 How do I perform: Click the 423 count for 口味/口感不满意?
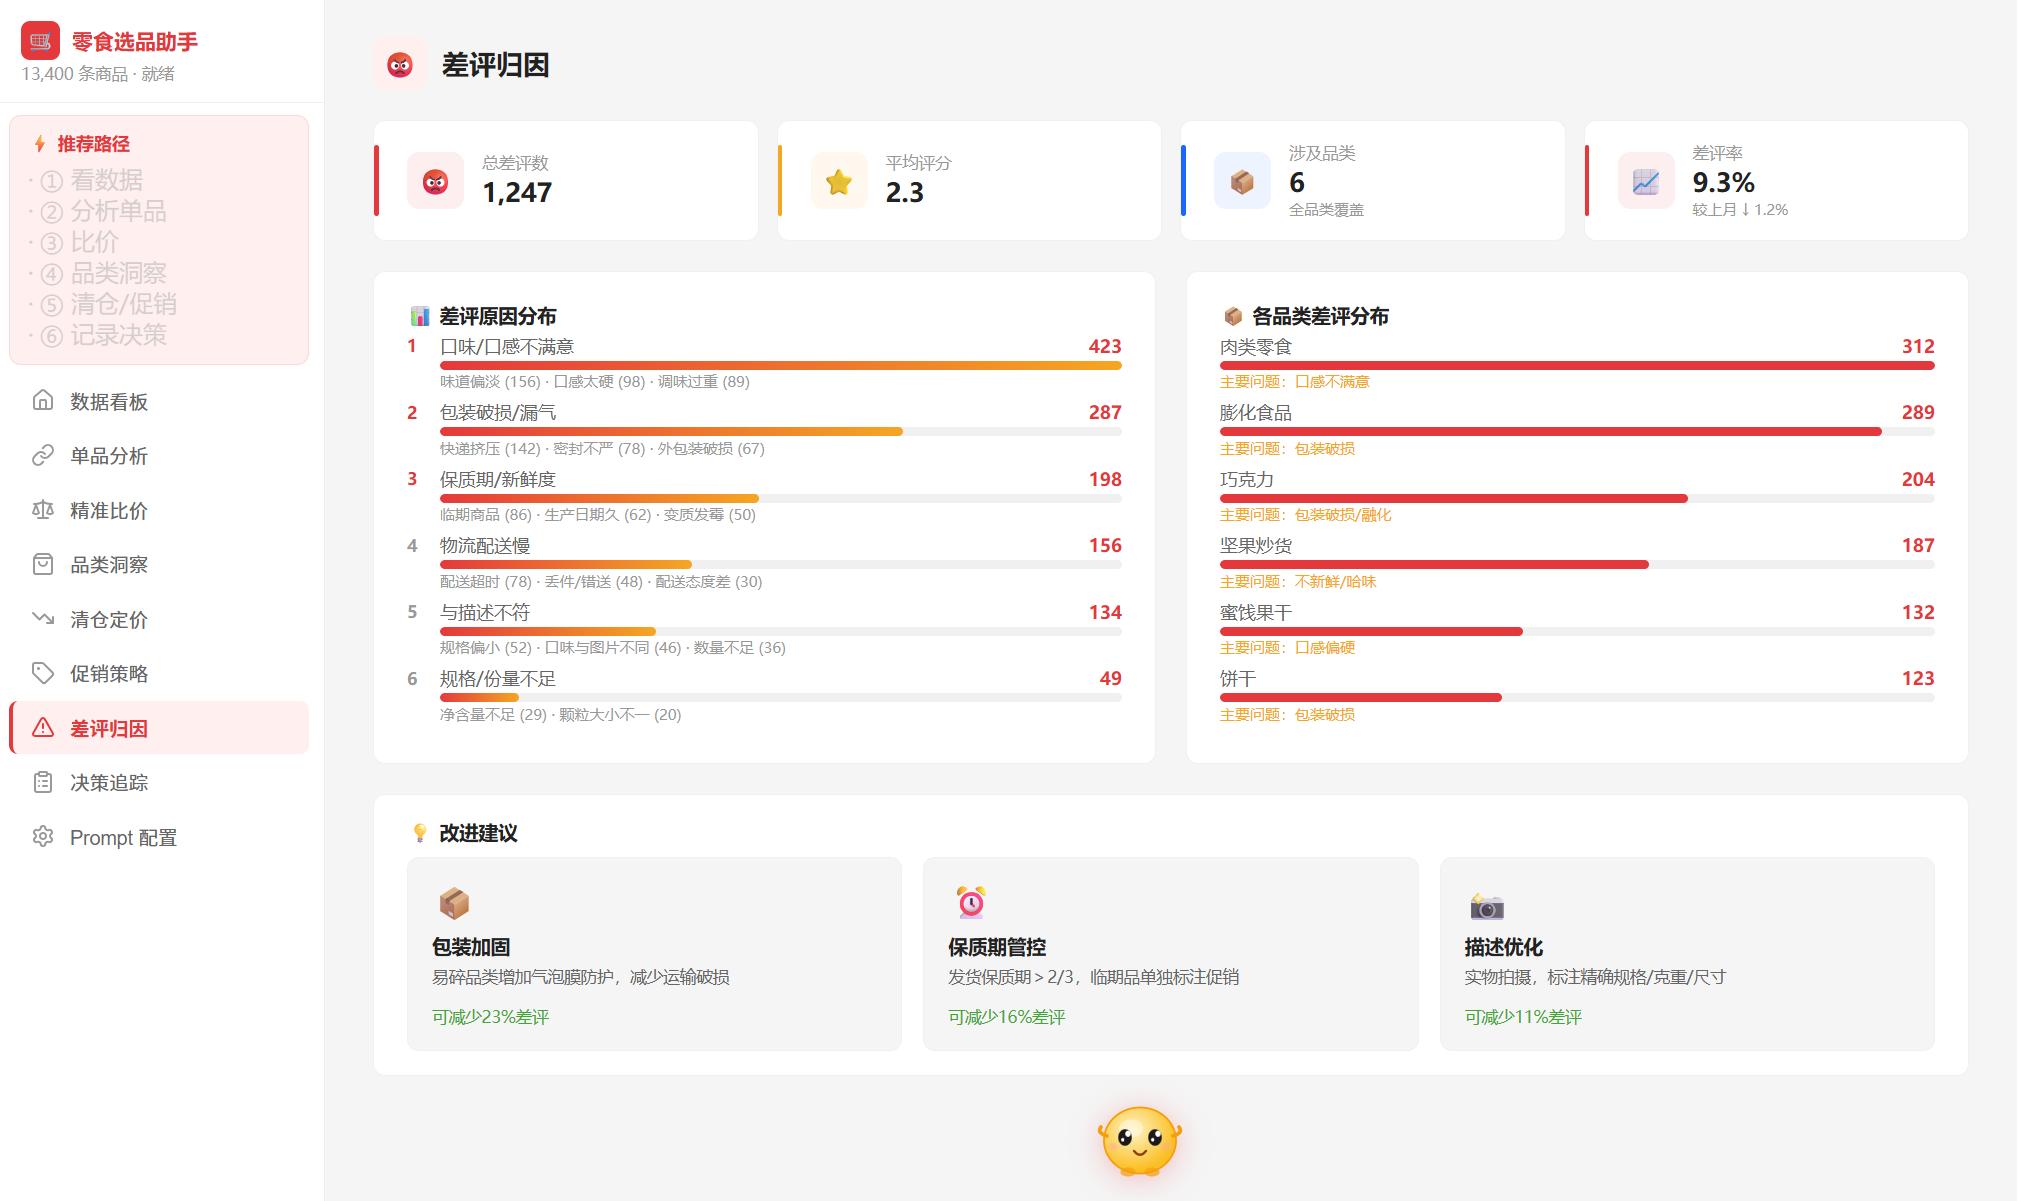coord(1105,346)
